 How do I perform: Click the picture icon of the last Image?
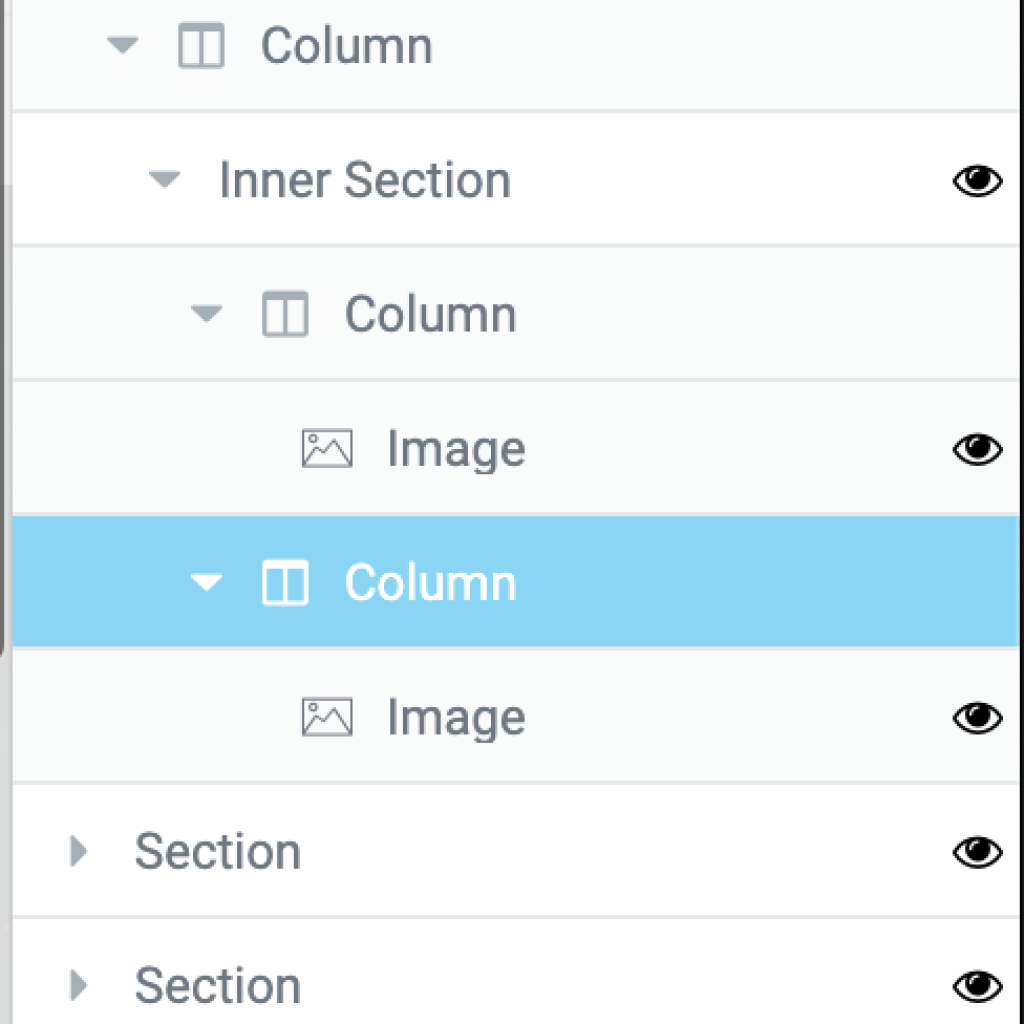tap(327, 717)
